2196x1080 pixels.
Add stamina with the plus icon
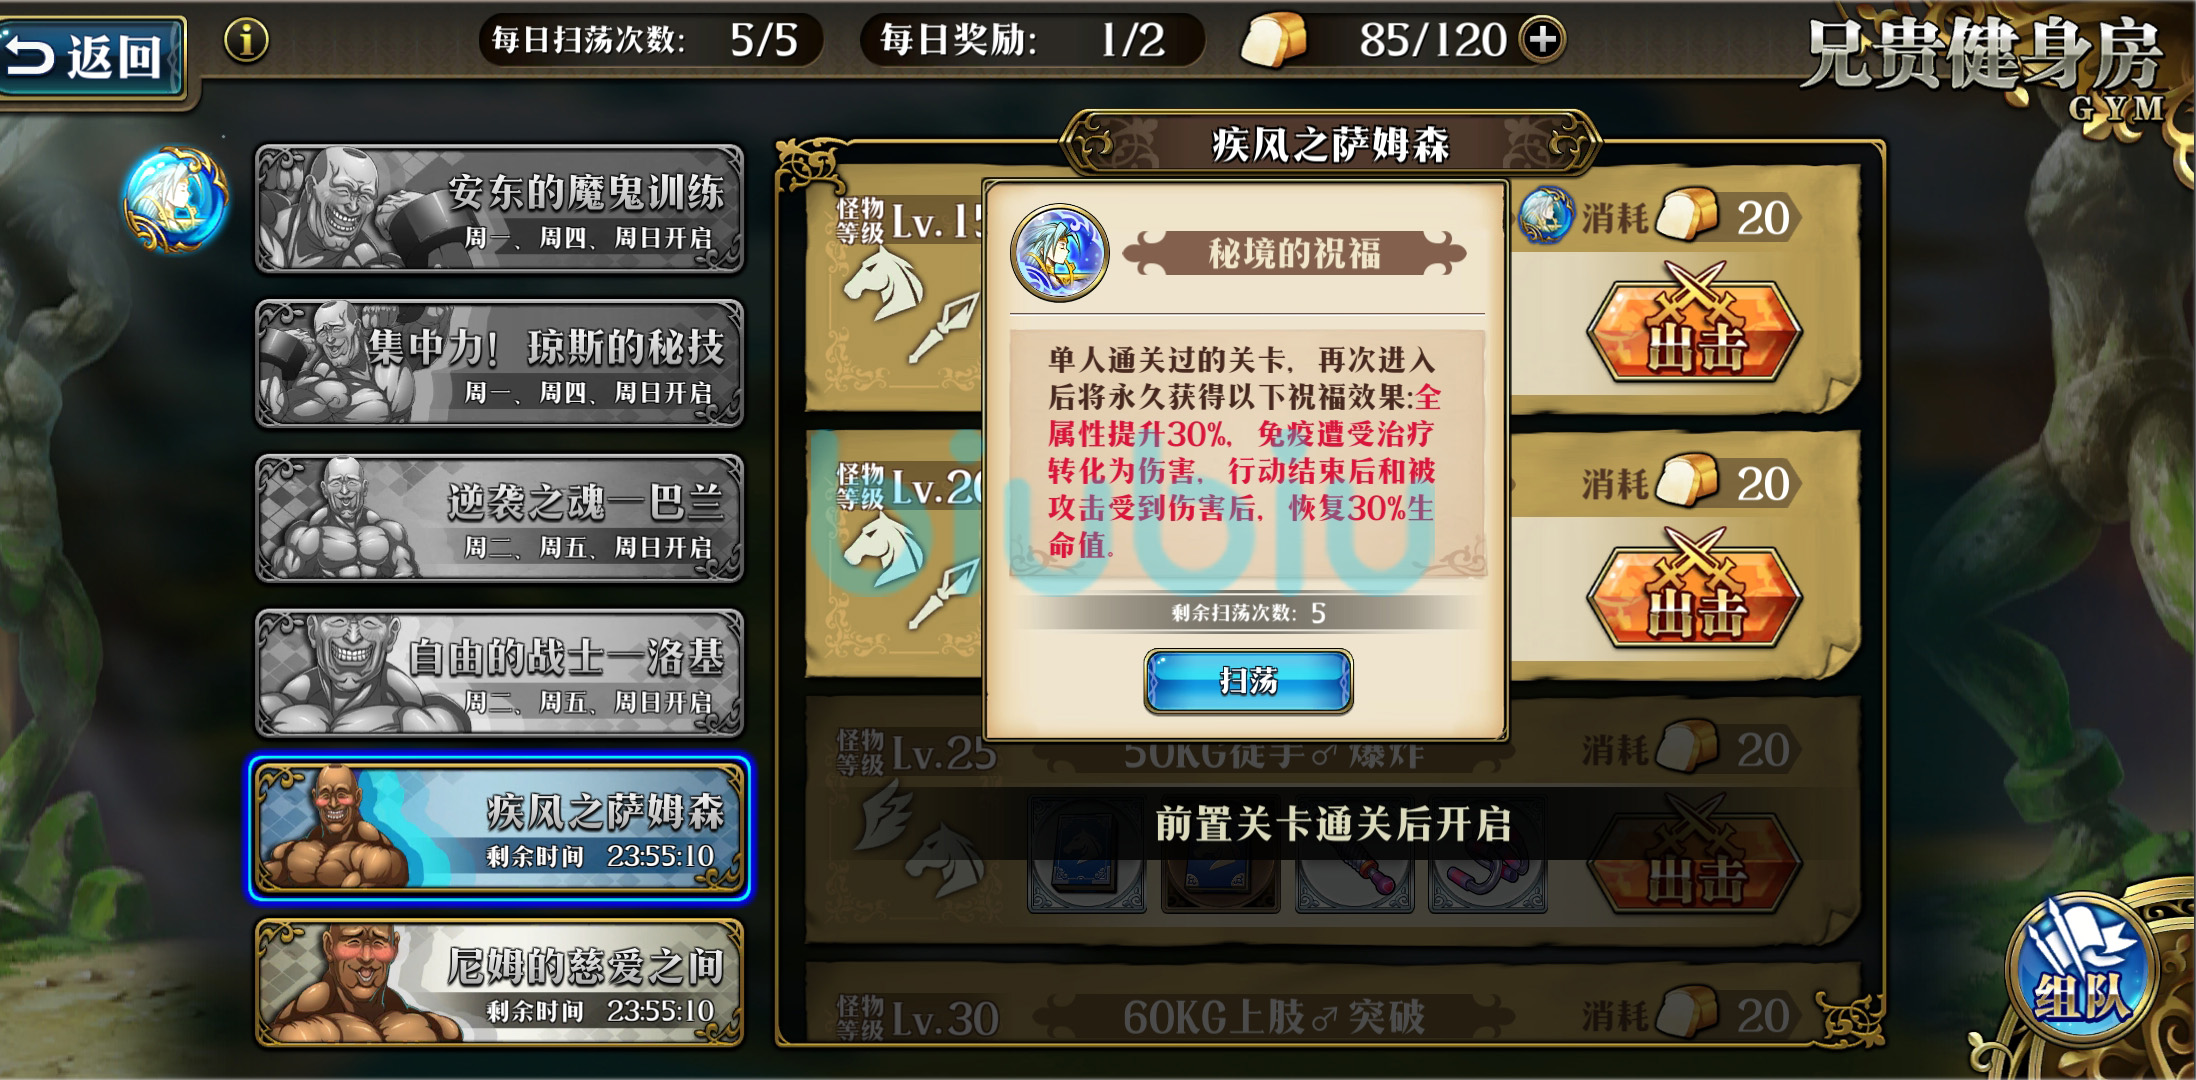(x=1543, y=40)
